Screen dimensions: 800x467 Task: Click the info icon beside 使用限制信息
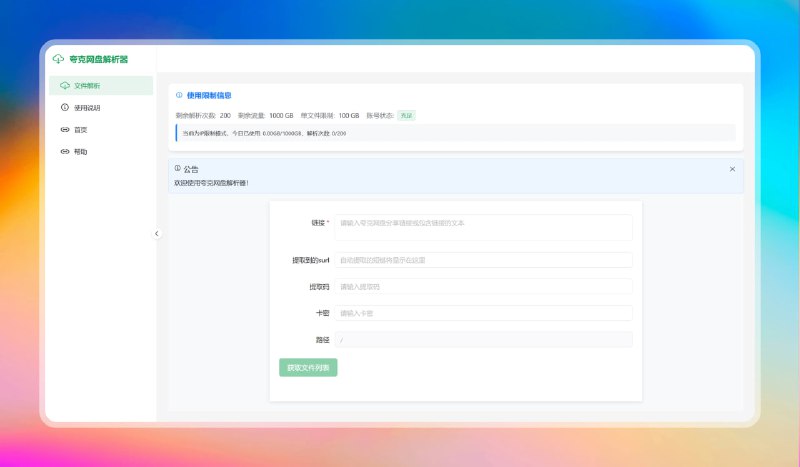[179, 95]
